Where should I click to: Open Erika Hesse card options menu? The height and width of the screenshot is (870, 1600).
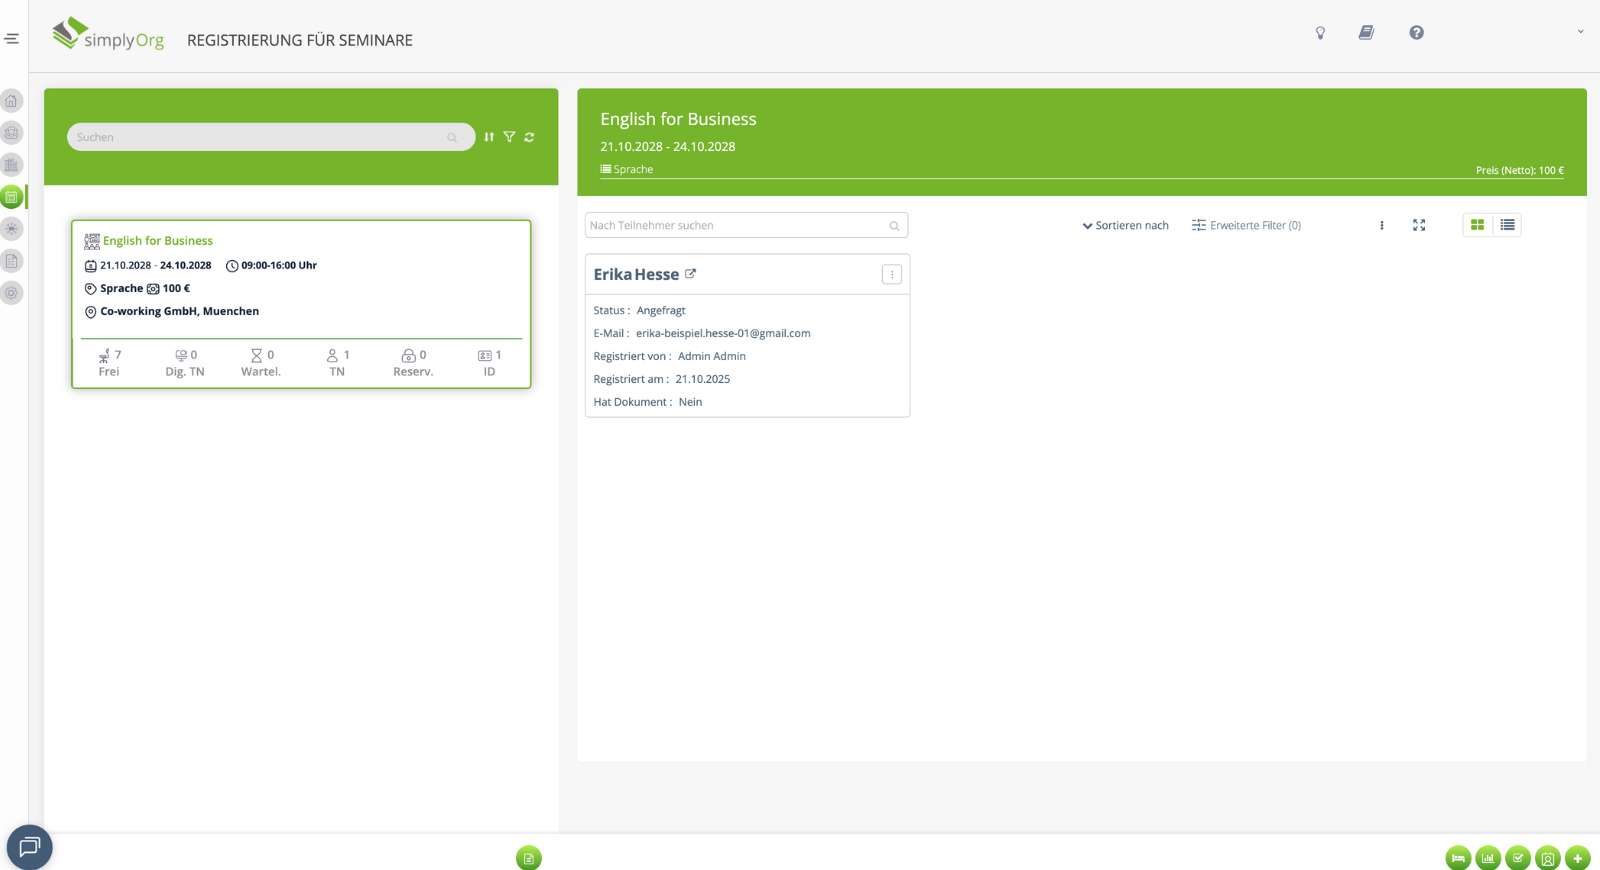(891, 275)
